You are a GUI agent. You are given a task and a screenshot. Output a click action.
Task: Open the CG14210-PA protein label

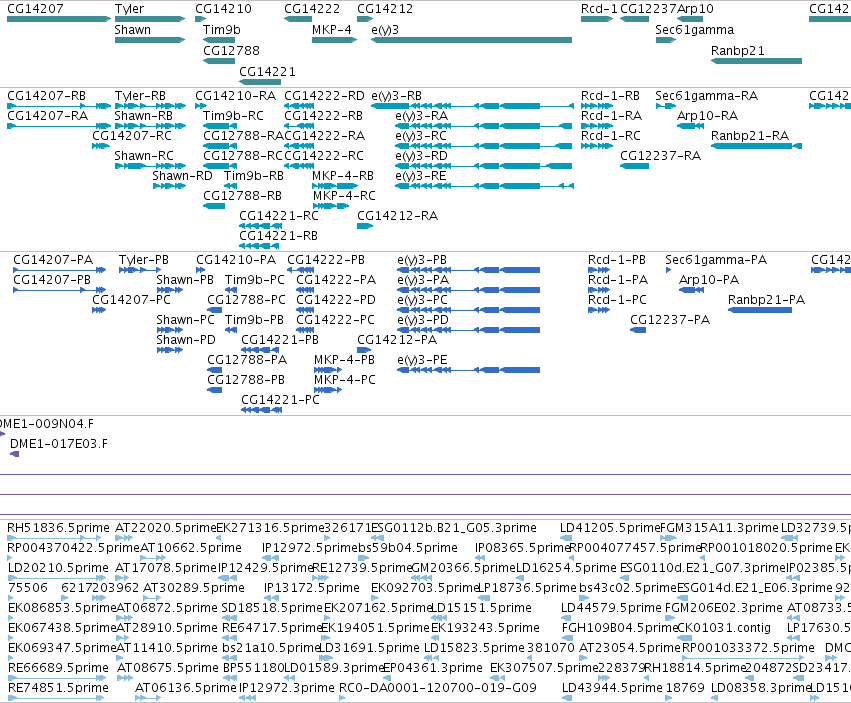pos(236,260)
